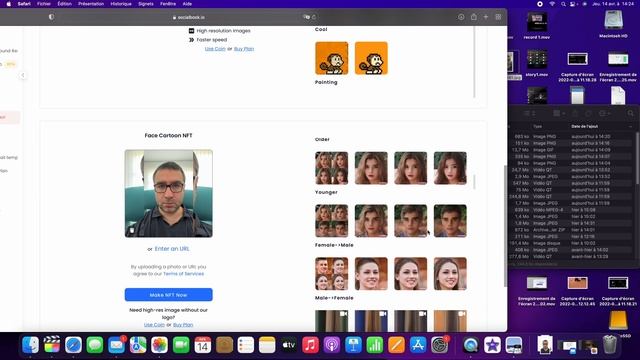
Task: Open Mail app in the dock
Action: pyautogui.click(x=116, y=345)
